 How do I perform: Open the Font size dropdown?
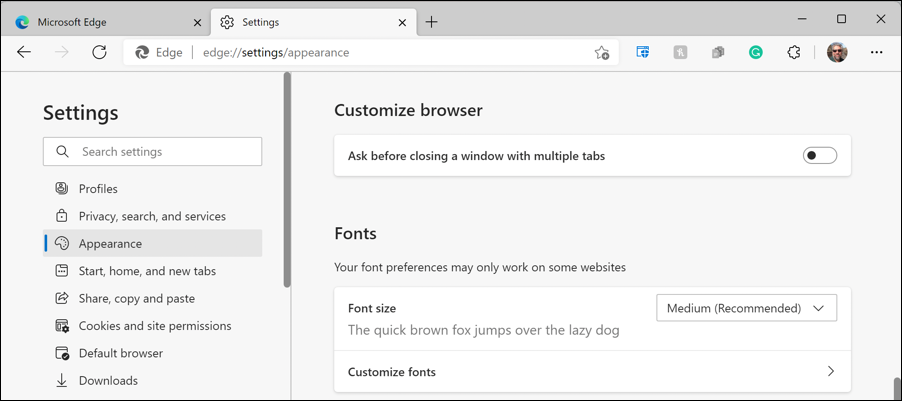[746, 308]
